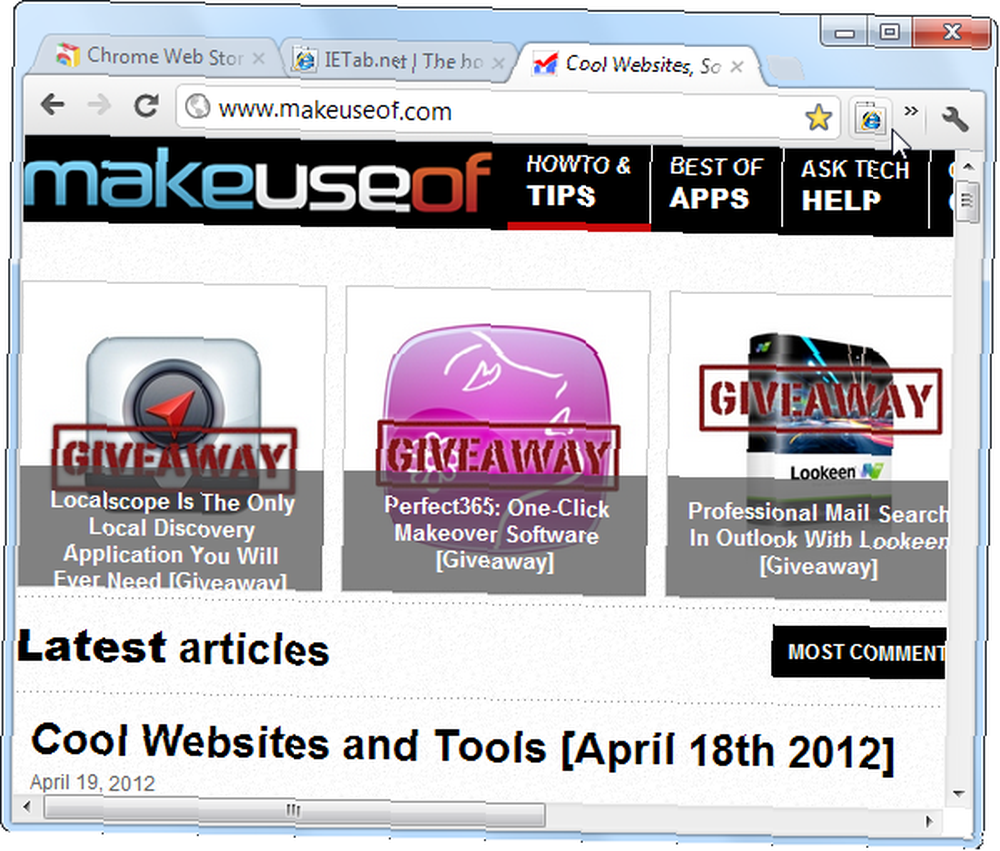This screenshot has height=851, width=1000.
Task: Open the ASK TECH HELP menu
Action: click(855, 187)
